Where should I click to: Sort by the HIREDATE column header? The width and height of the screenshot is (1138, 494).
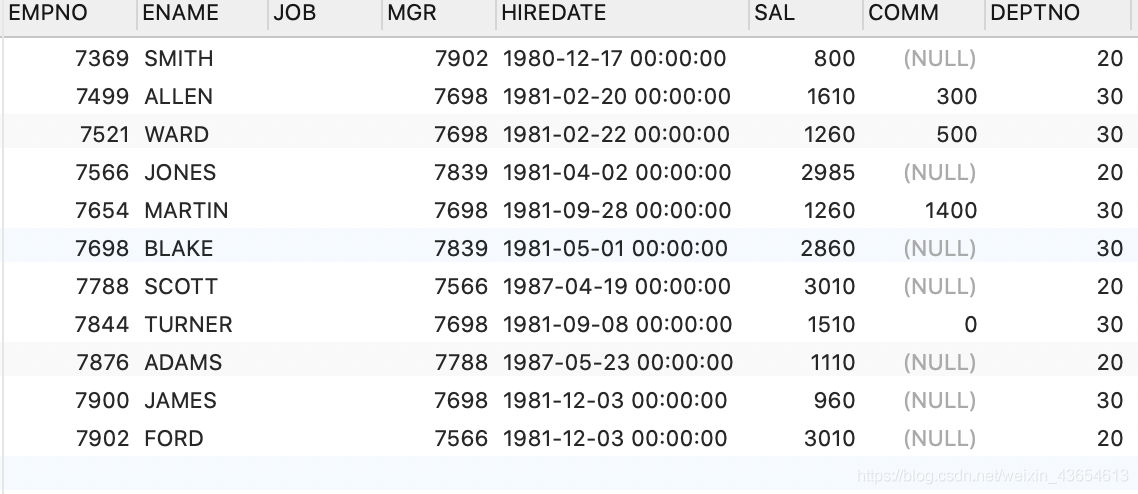[622, 13]
